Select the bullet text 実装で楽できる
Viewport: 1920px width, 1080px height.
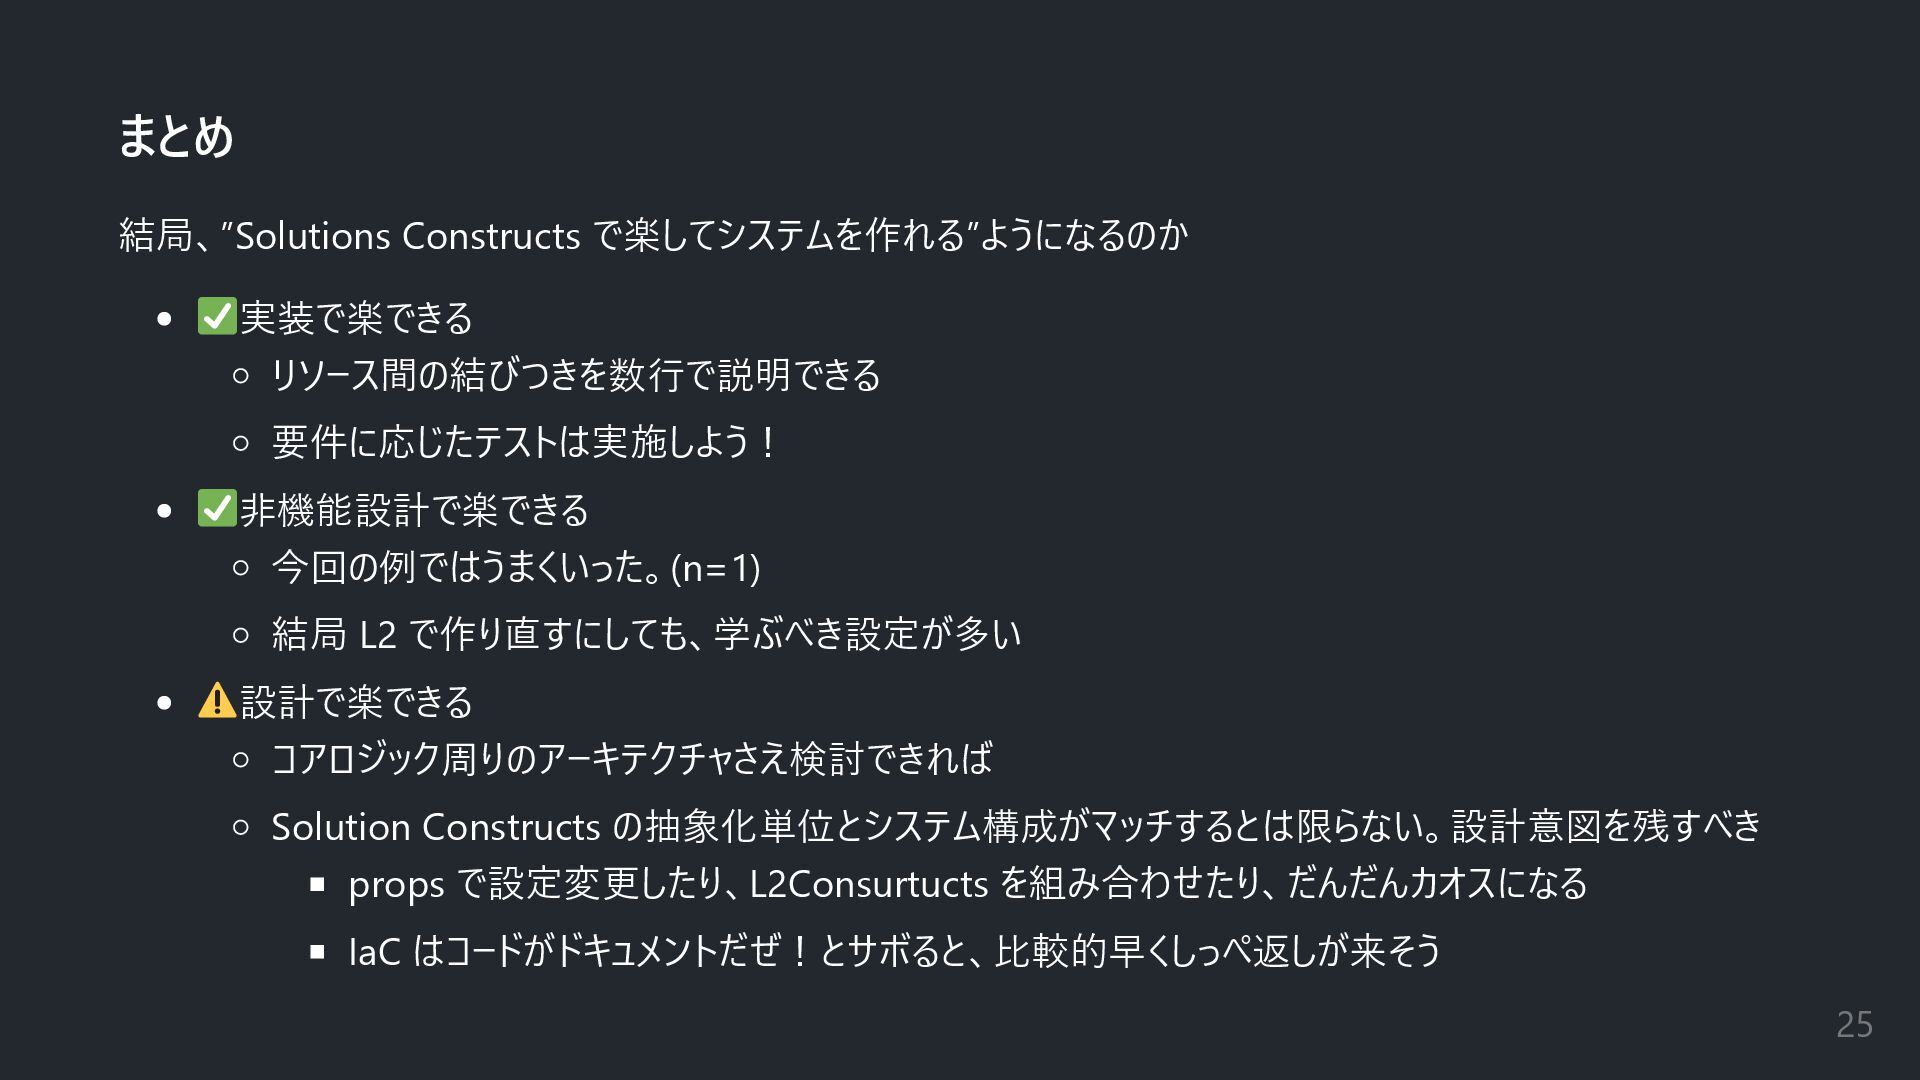[x=357, y=318]
